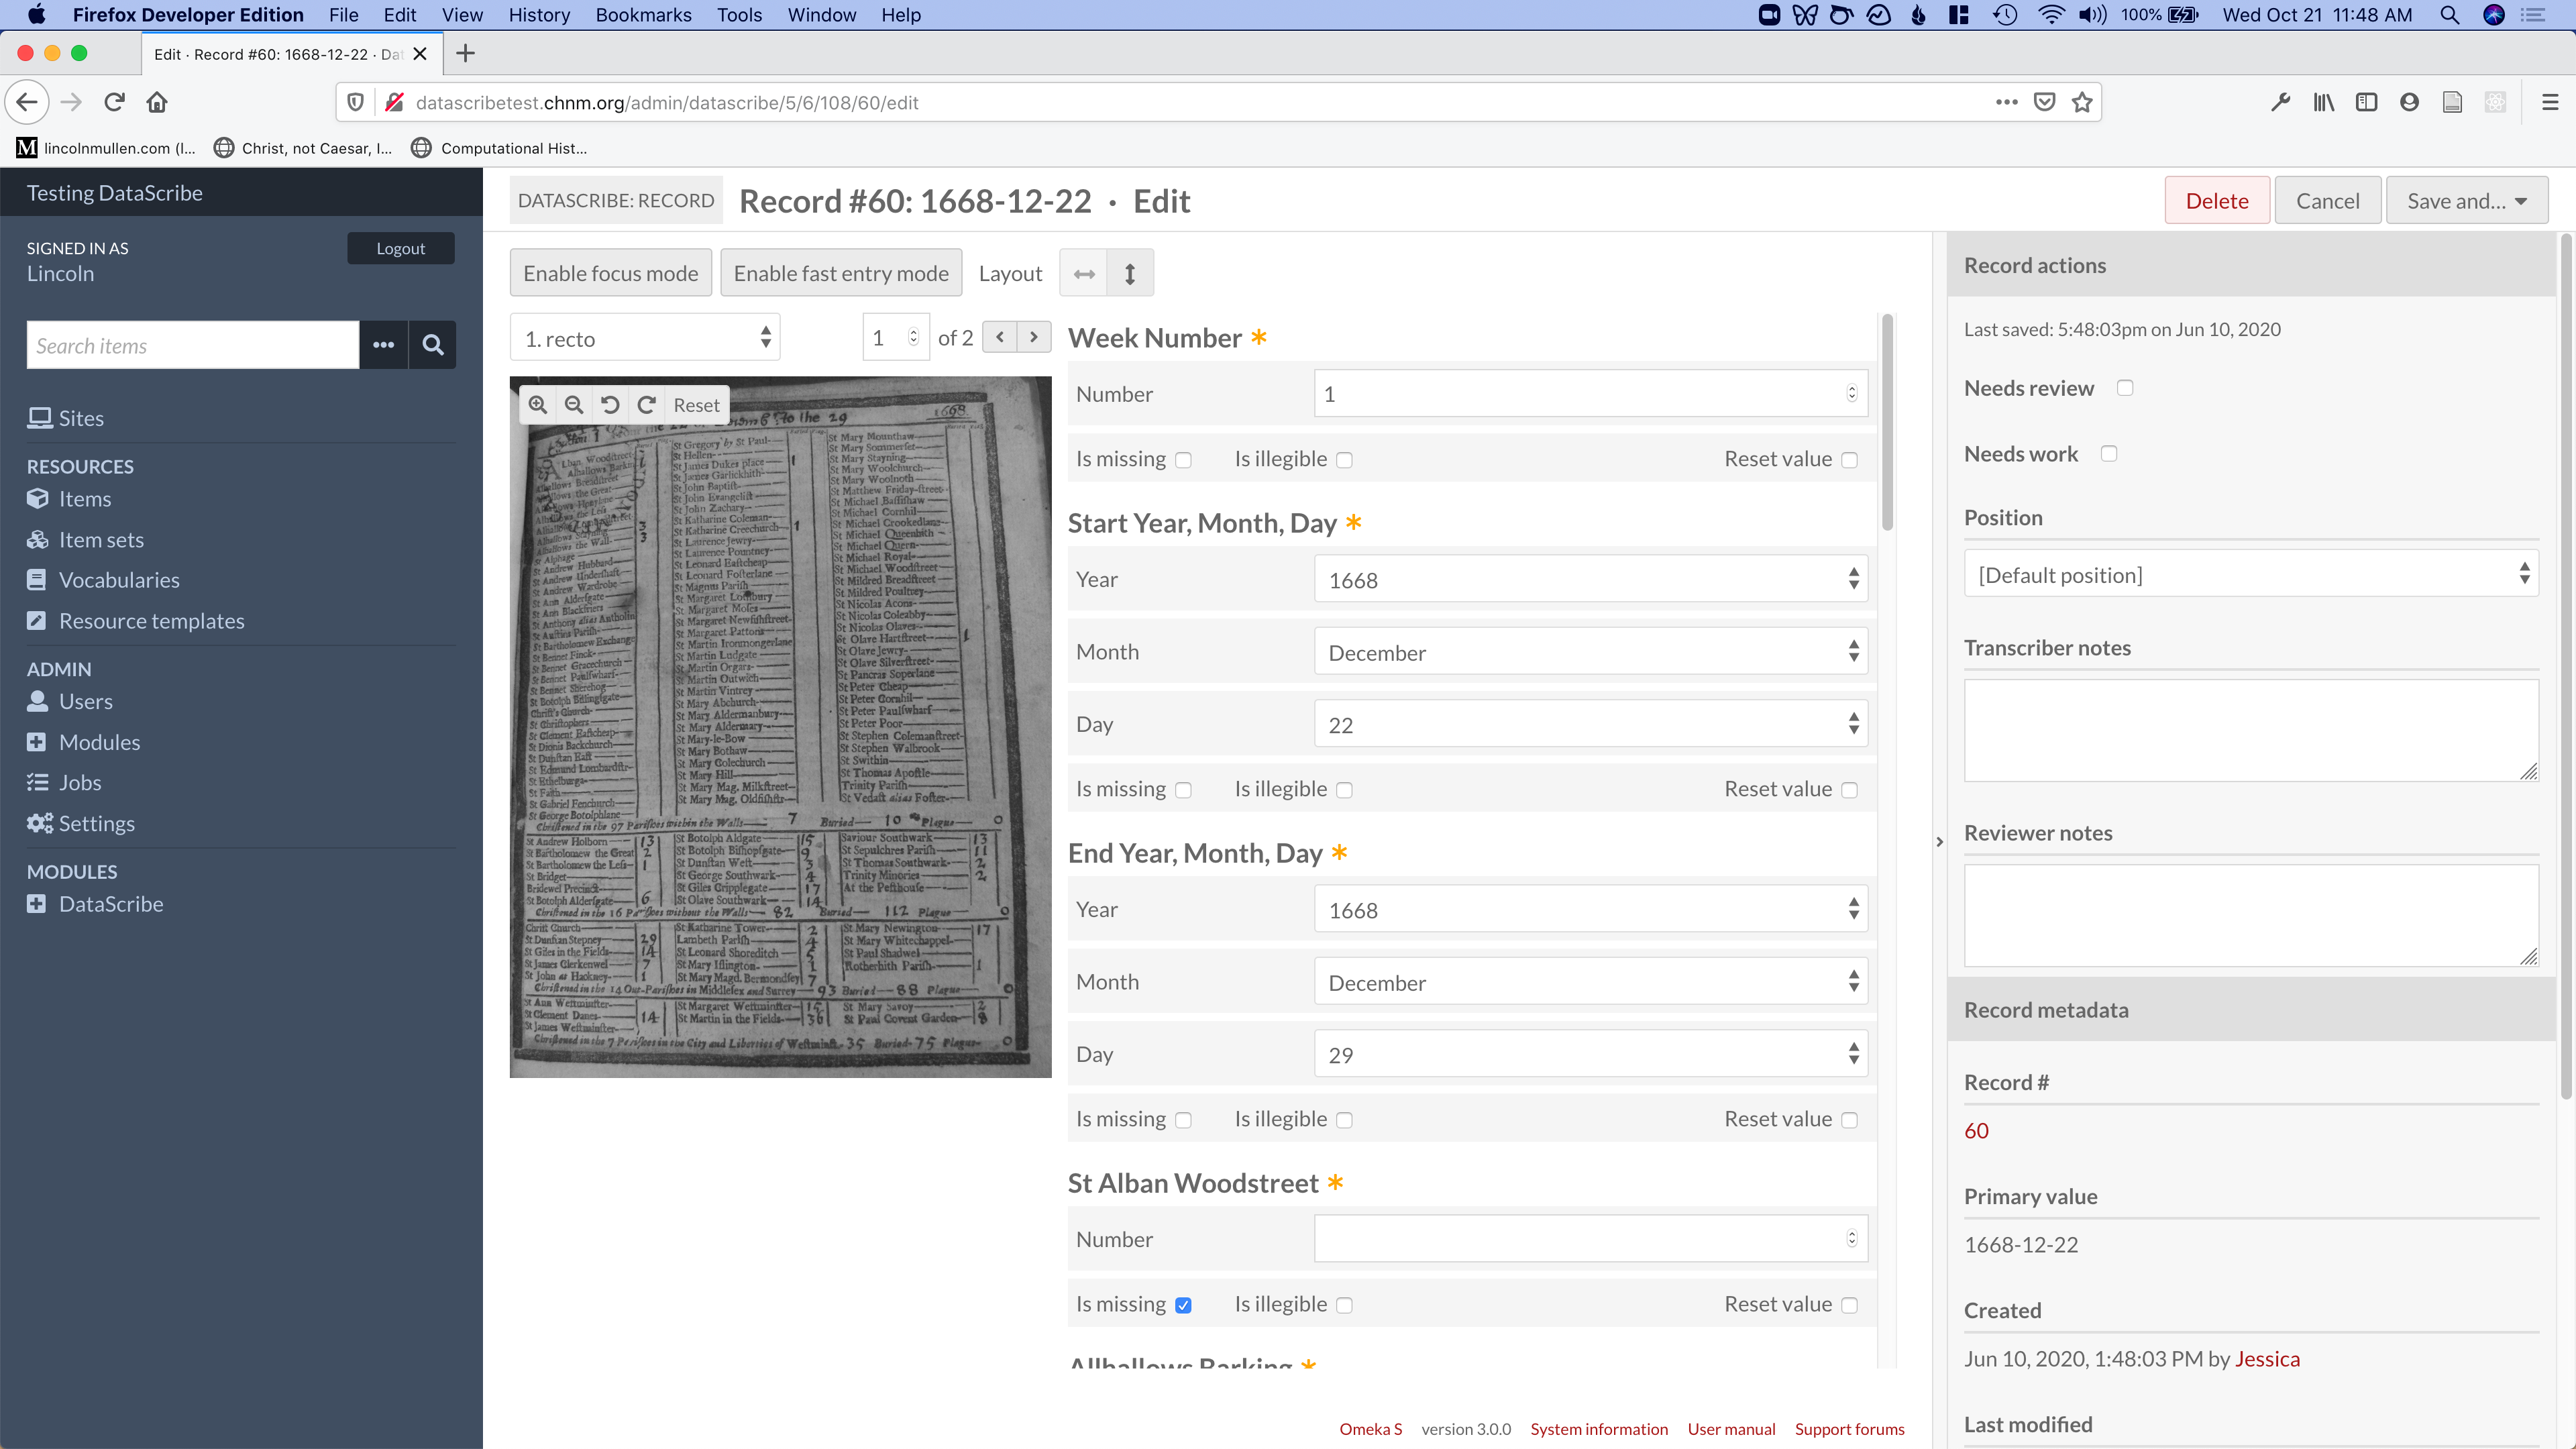Open Resource templates in sidebar
The height and width of the screenshot is (1449, 2576).
coord(151,621)
